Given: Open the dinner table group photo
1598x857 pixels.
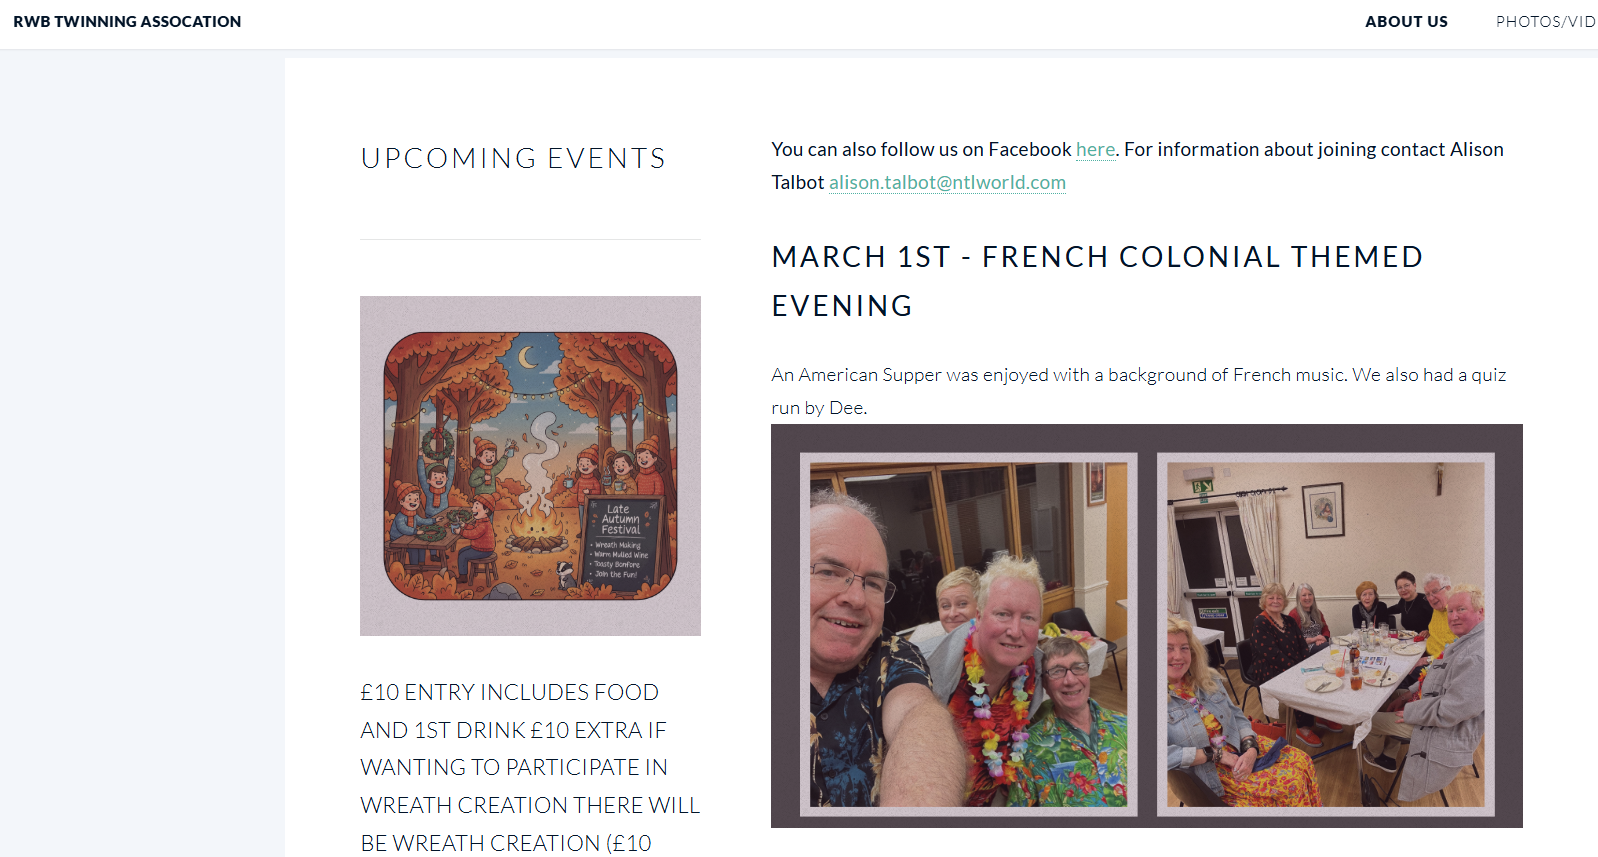Looking at the screenshot, I should click(1325, 634).
